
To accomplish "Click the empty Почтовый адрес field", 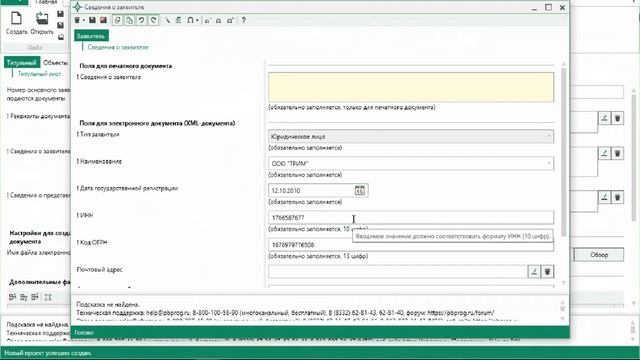I will (x=398, y=271).
